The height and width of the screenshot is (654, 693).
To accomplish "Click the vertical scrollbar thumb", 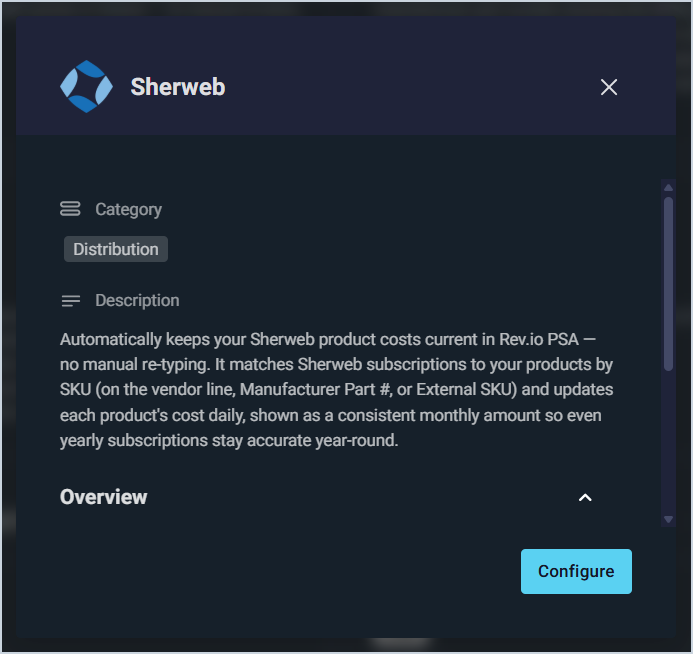I will tap(668, 283).
